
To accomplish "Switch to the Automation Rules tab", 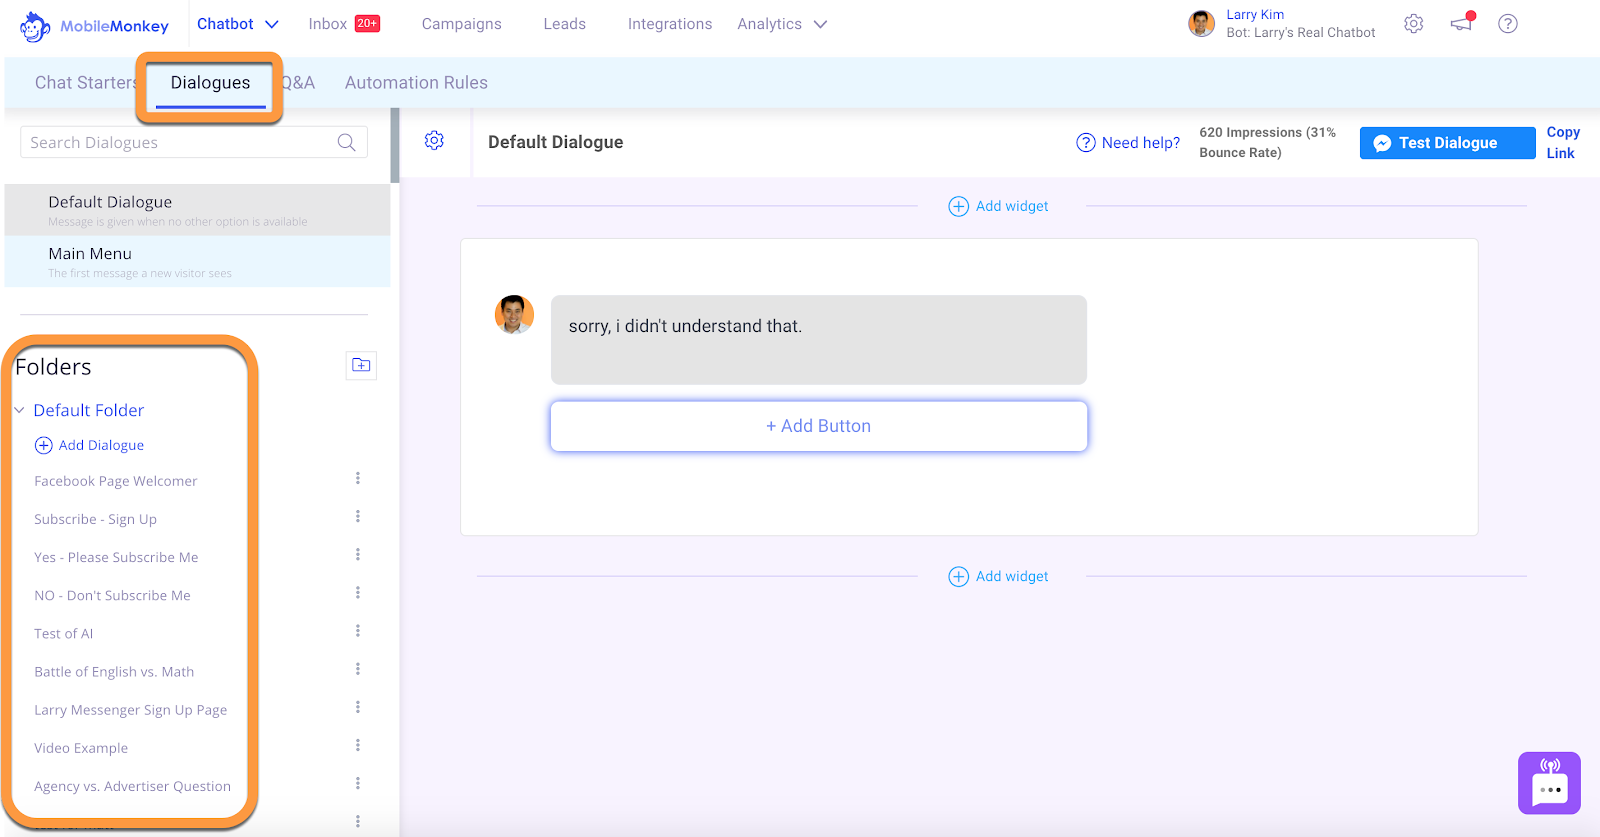I will pyautogui.click(x=416, y=83).
